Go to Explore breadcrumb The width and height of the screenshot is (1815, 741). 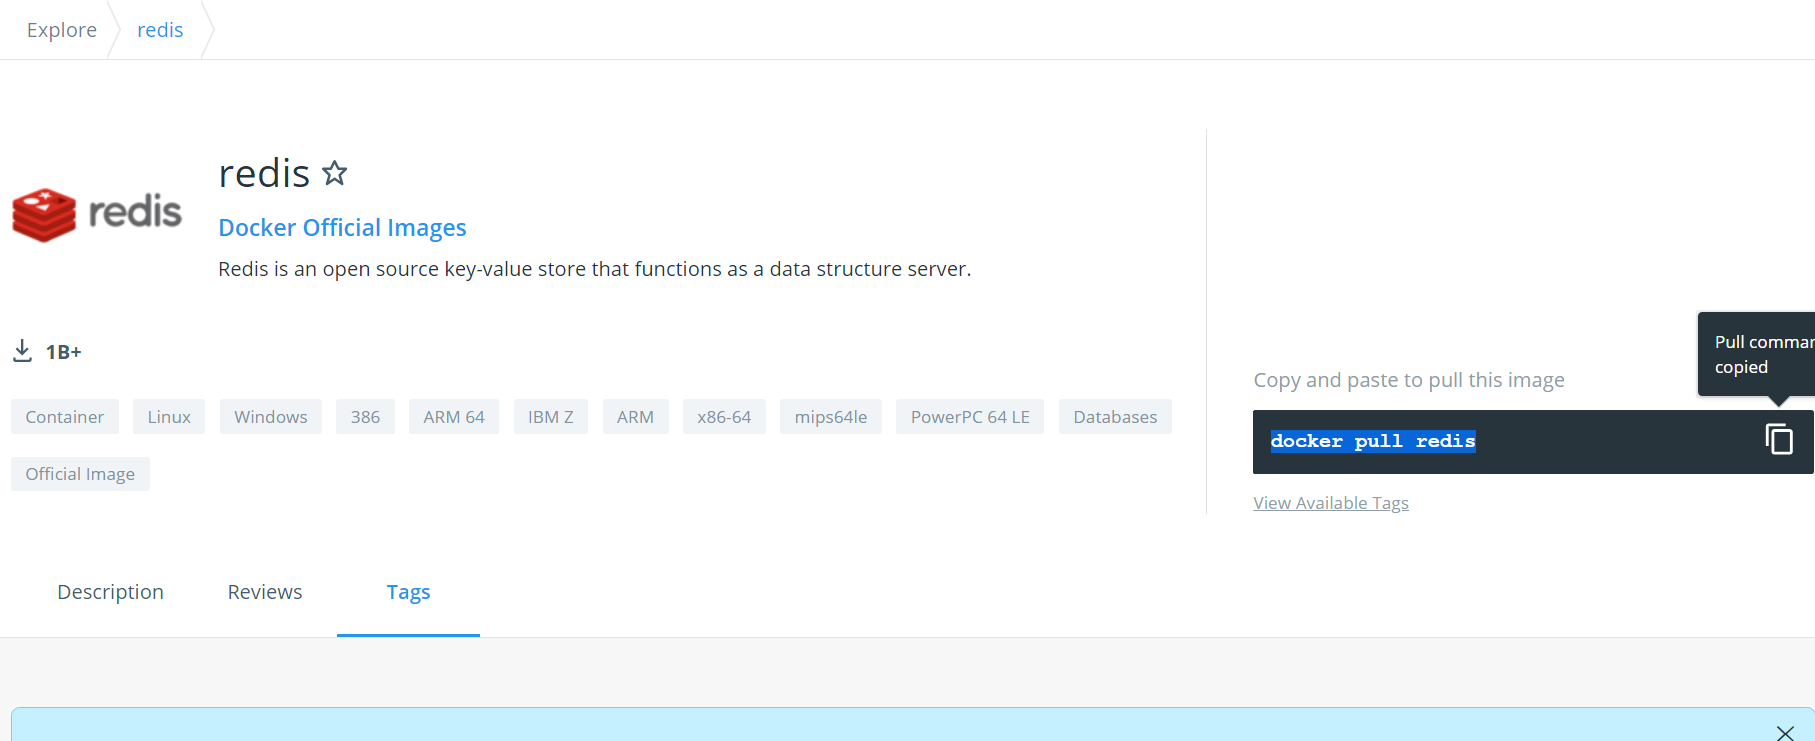click(62, 30)
